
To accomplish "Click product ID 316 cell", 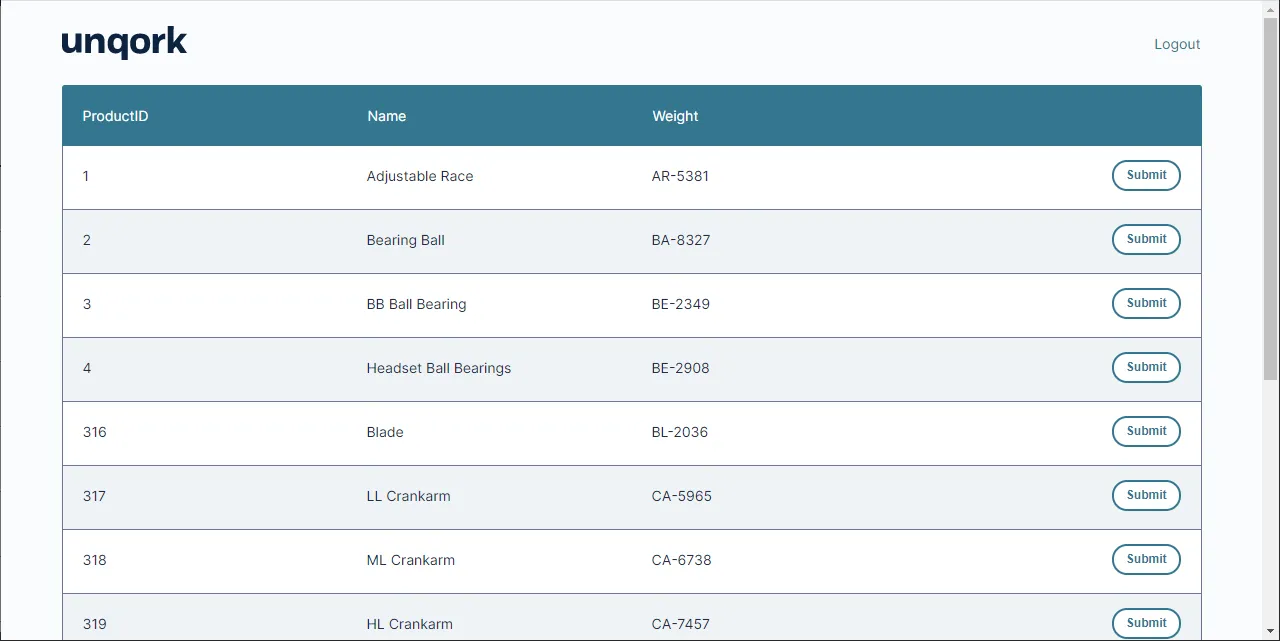I will tap(94, 432).
